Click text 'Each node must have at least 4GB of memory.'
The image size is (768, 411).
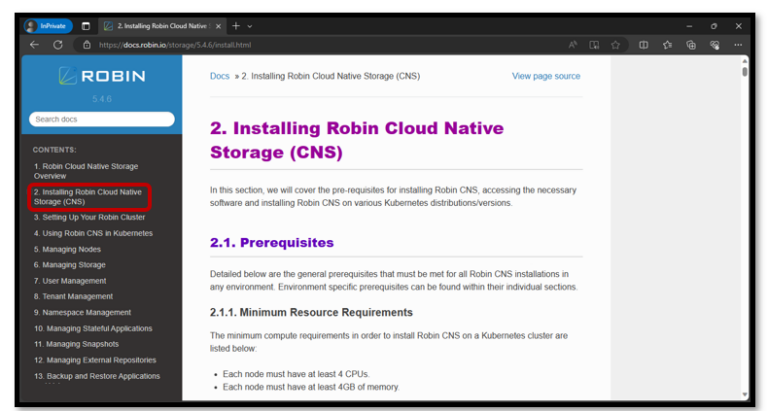[x=311, y=387]
